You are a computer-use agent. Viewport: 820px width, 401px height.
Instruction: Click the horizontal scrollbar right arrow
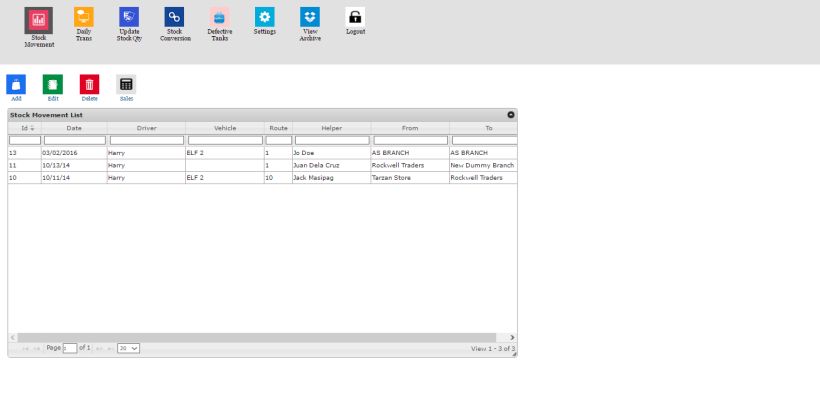point(512,338)
